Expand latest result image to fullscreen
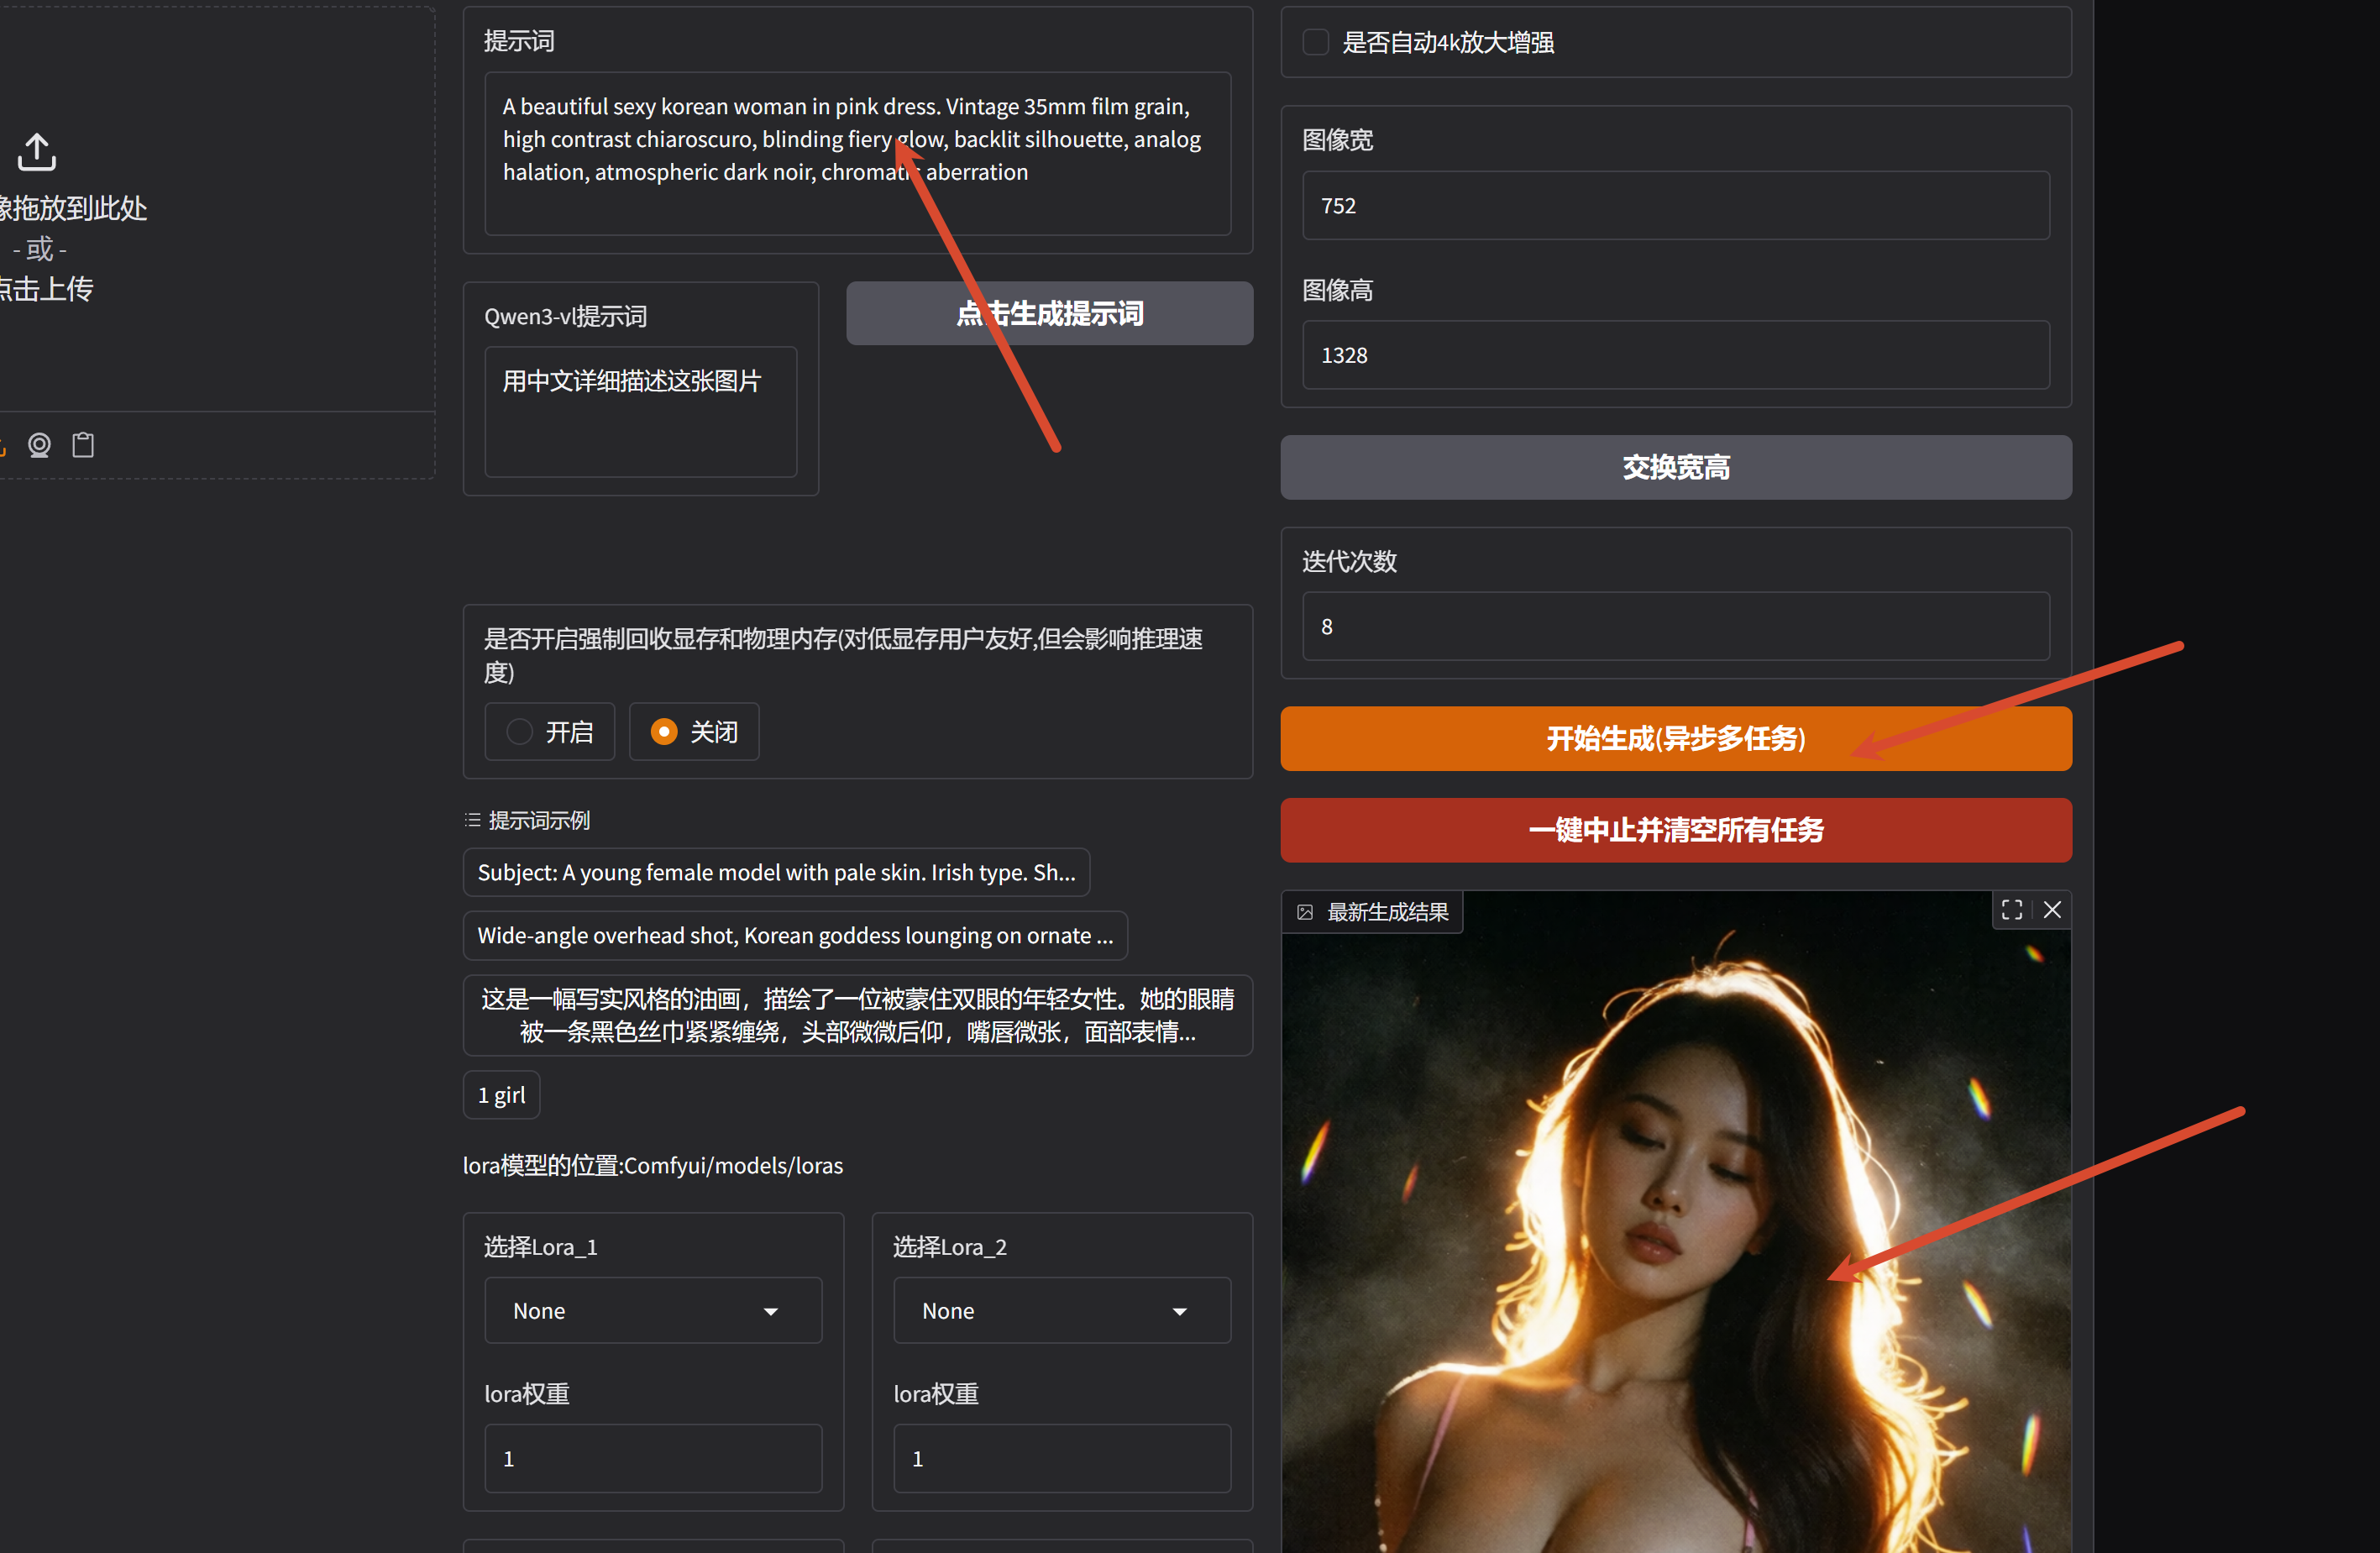Image resolution: width=2380 pixels, height=1553 pixels. (2012, 909)
